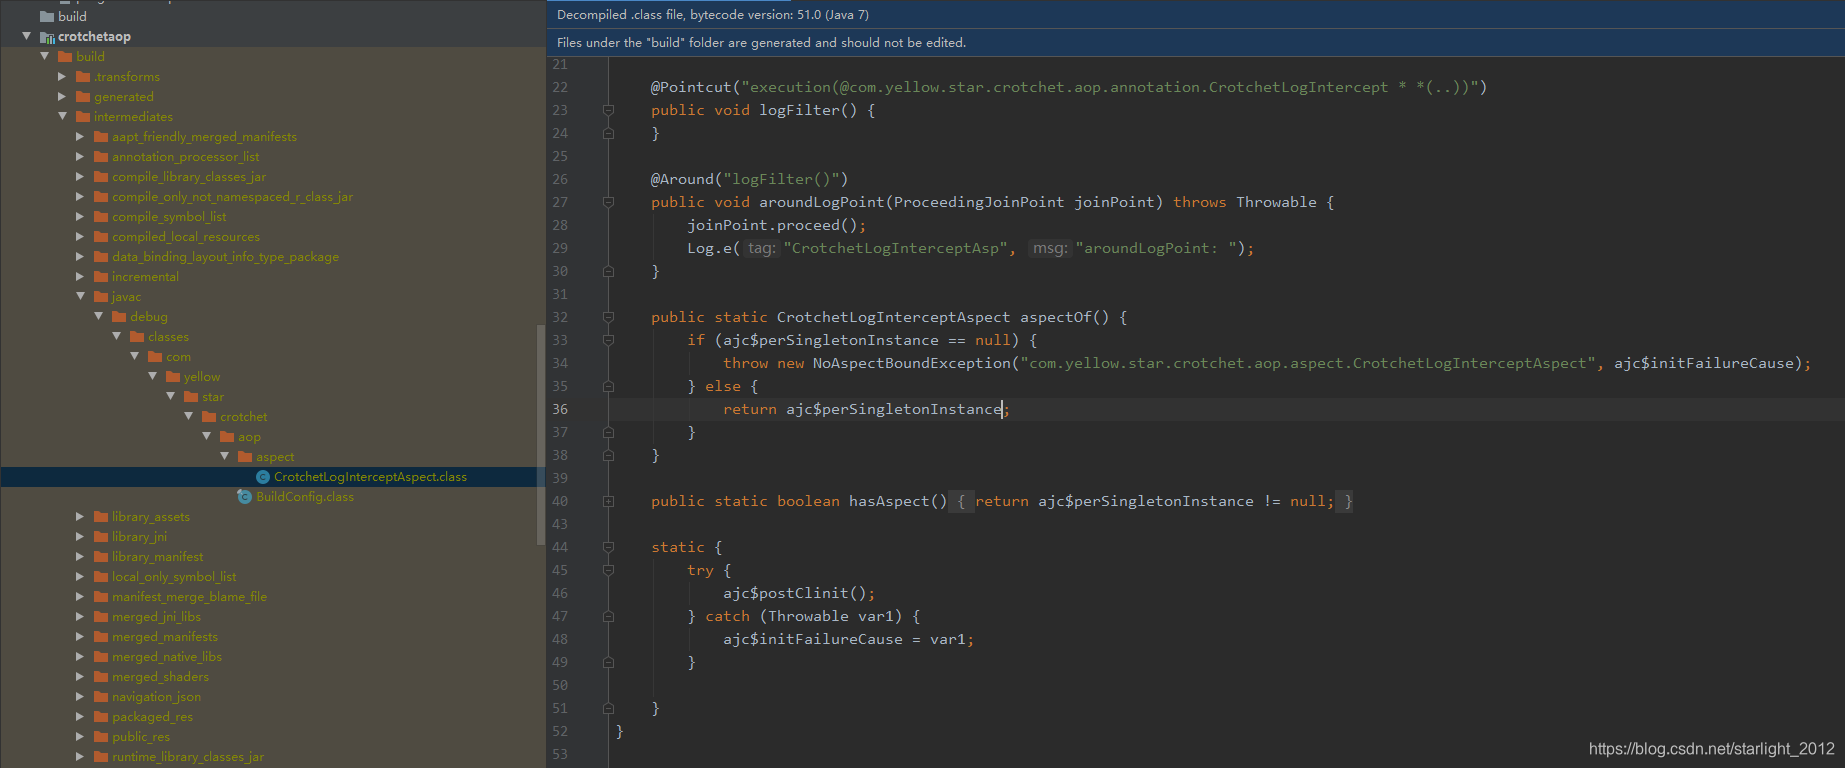Viewport: 1845px width, 768px height.
Task: Click the library_assets folder icon
Action: 101,517
